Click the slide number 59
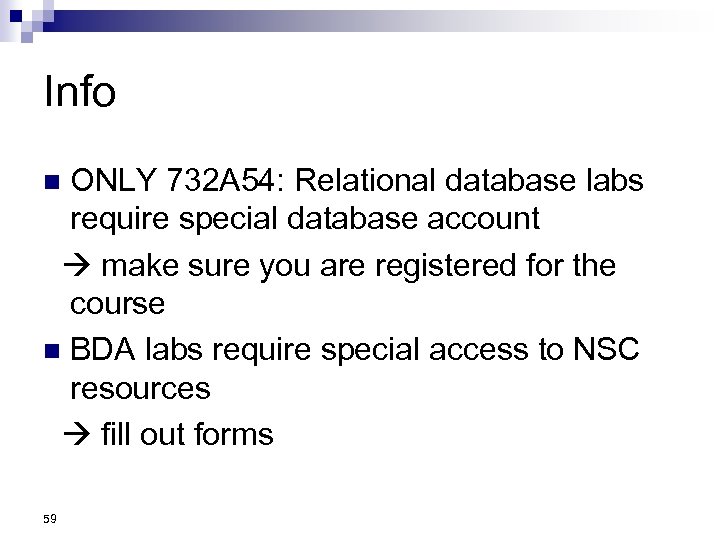720x540 pixels. click(x=52, y=517)
